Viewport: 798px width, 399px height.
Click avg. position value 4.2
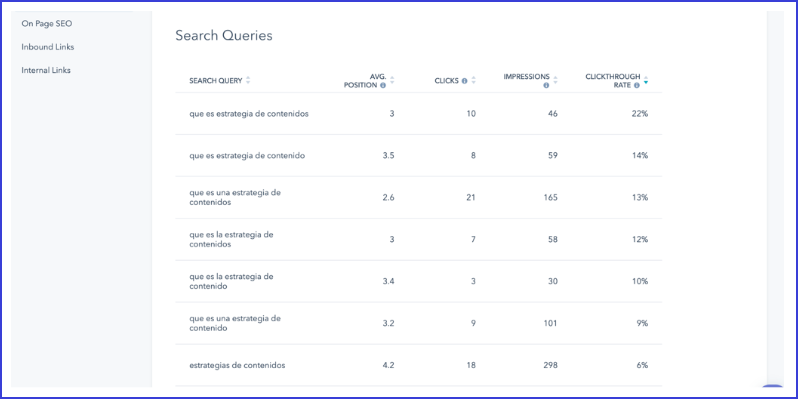coord(388,365)
